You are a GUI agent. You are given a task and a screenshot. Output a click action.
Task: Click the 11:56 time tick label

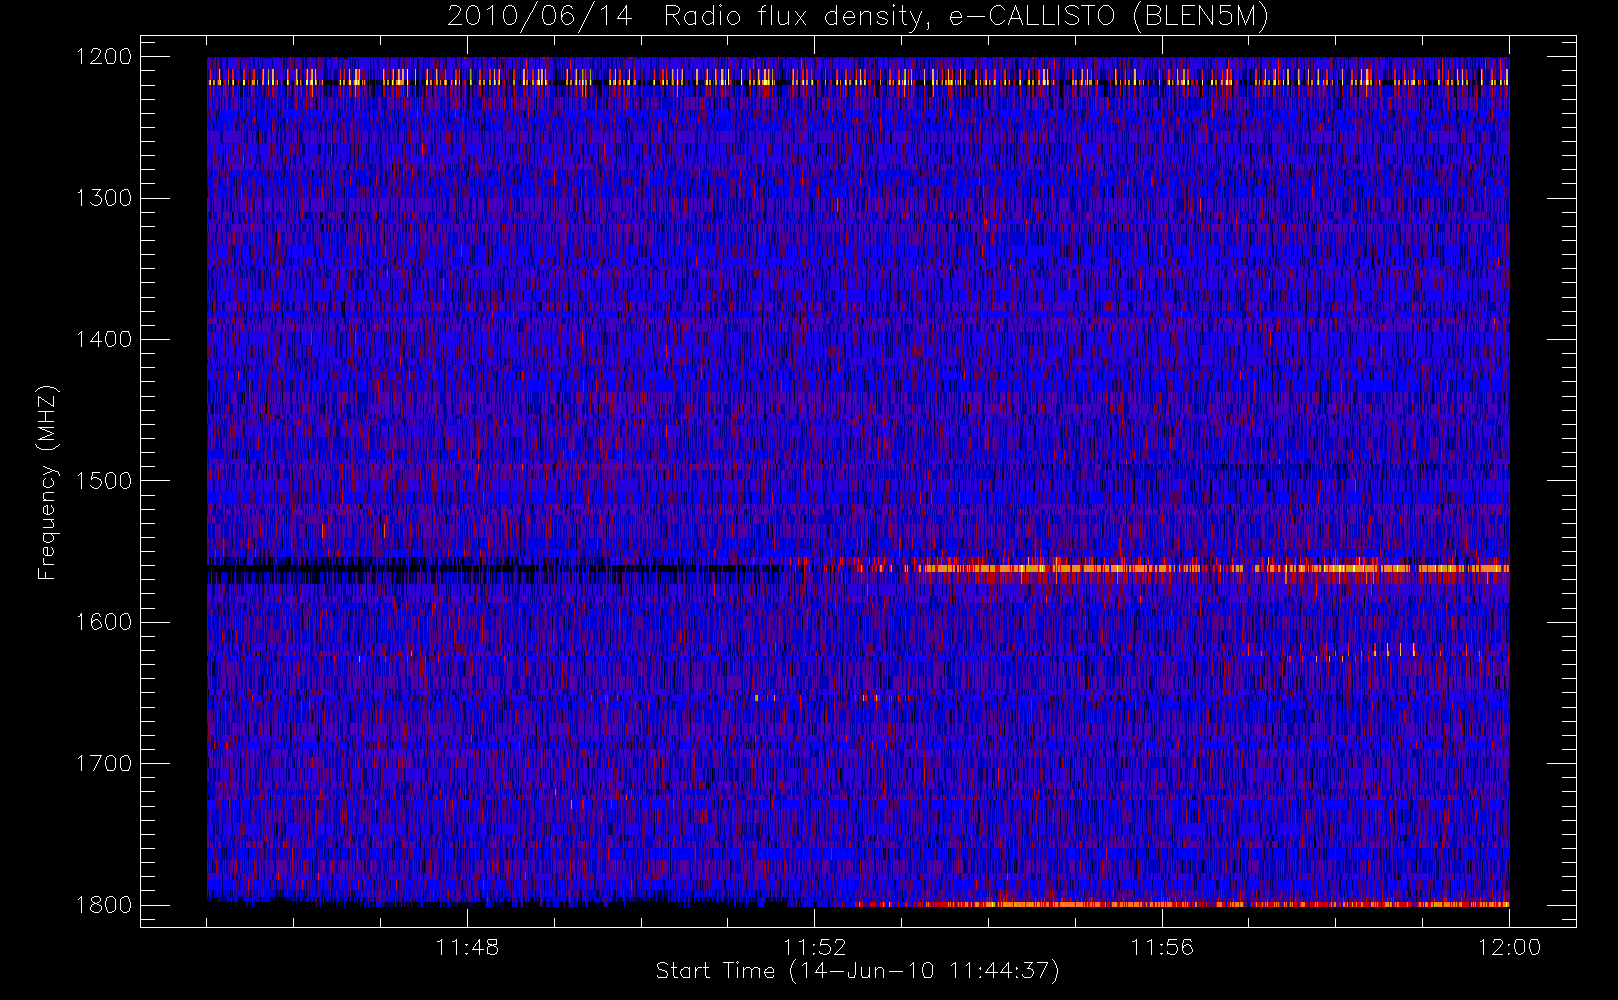(1162, 947)
